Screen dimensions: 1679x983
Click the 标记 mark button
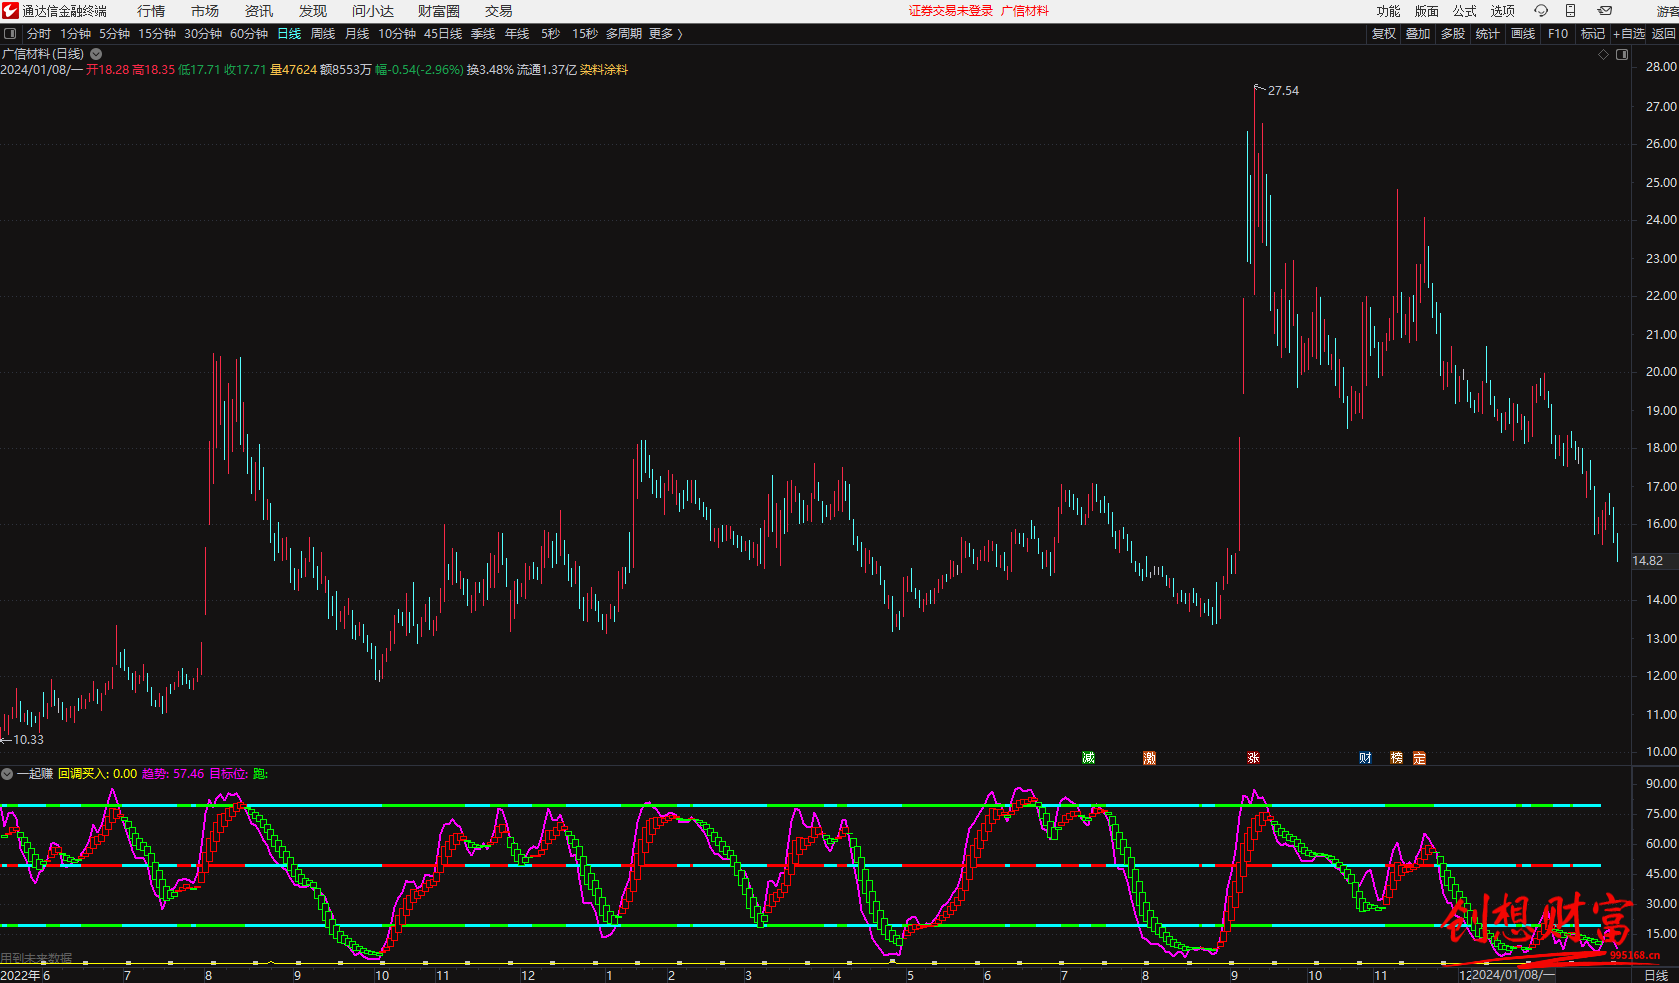click(1593, 34)
